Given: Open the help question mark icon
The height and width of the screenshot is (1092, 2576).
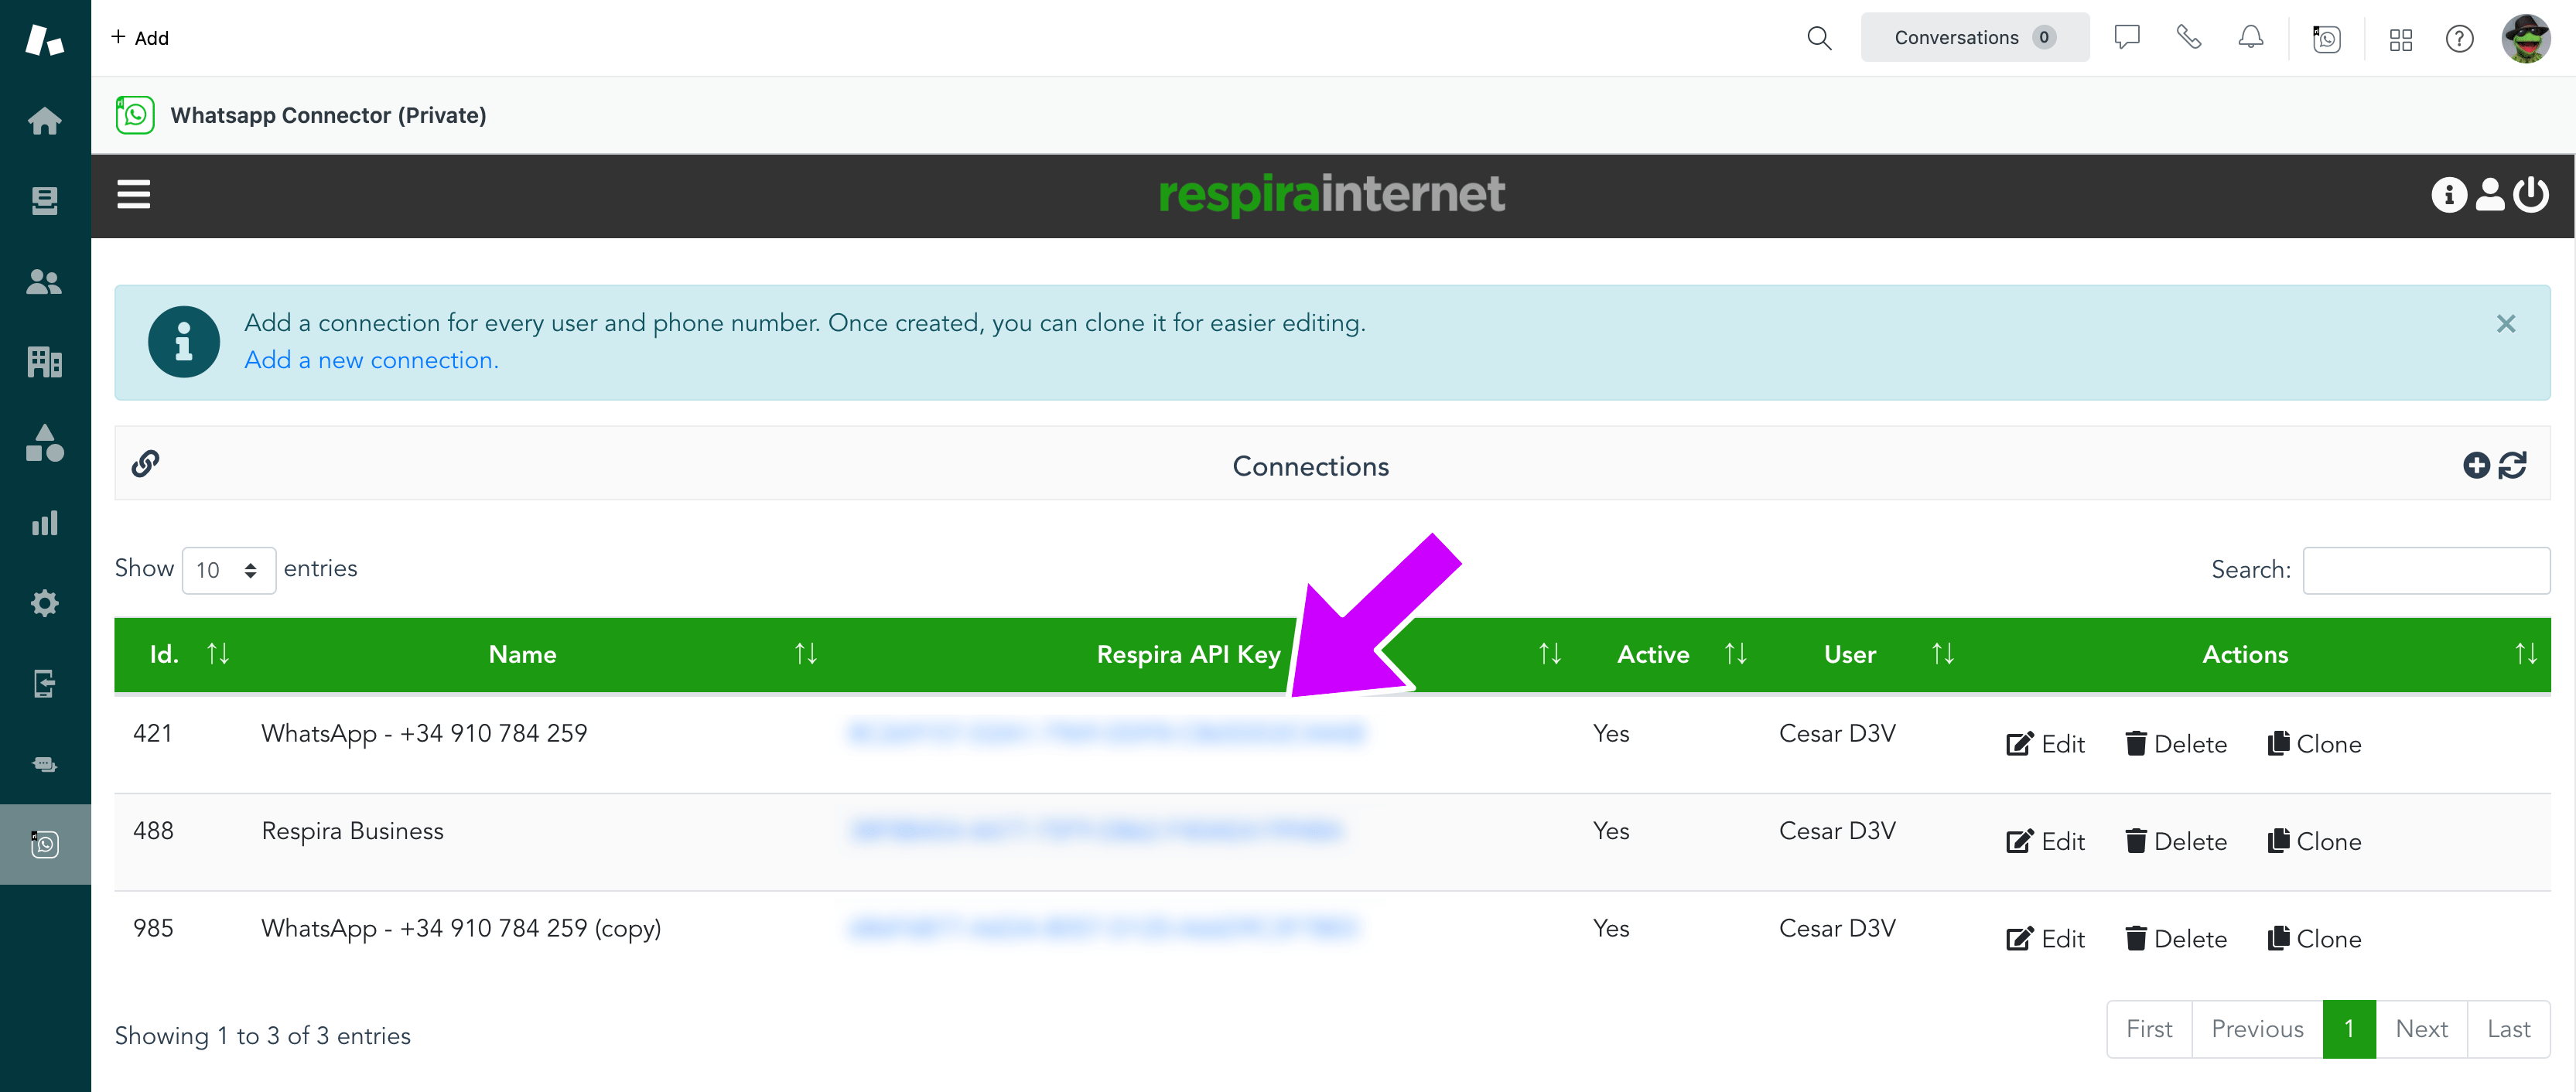Looking at the screenshot, I should pyautogui.click(x=2459, y=39).
